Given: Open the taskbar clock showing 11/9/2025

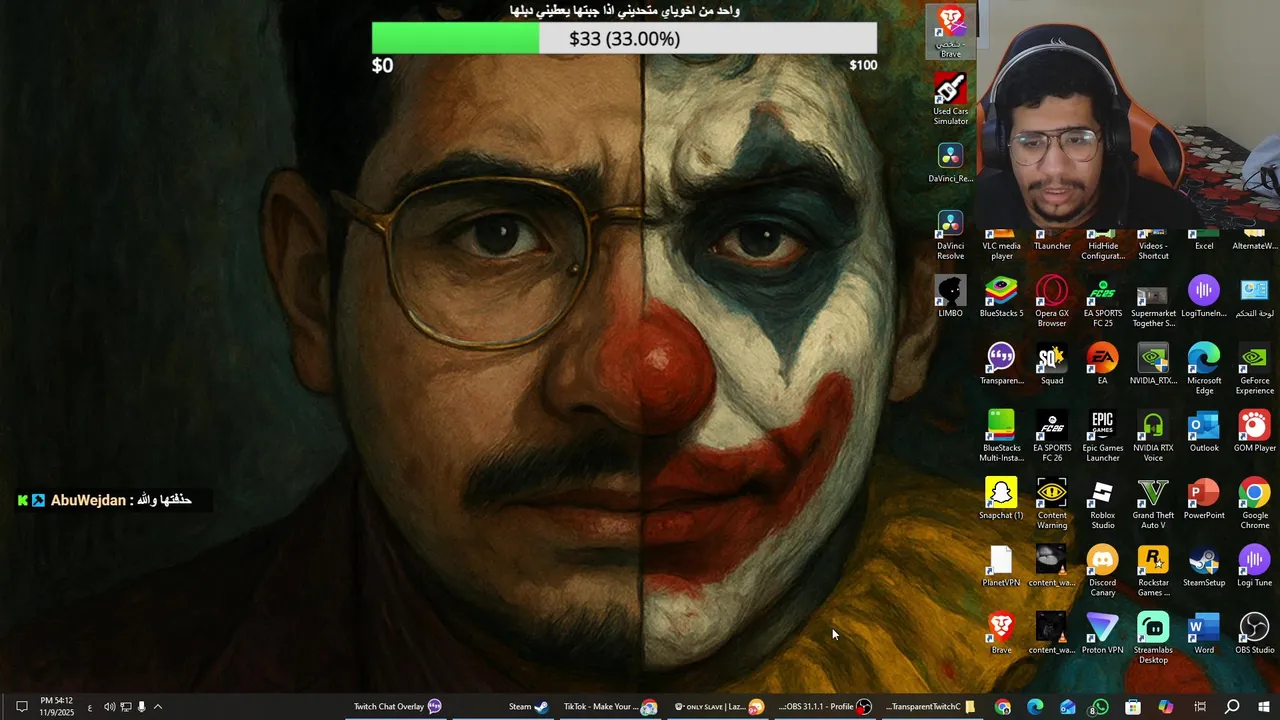Looking at the screenshot, I should point(57,707).
